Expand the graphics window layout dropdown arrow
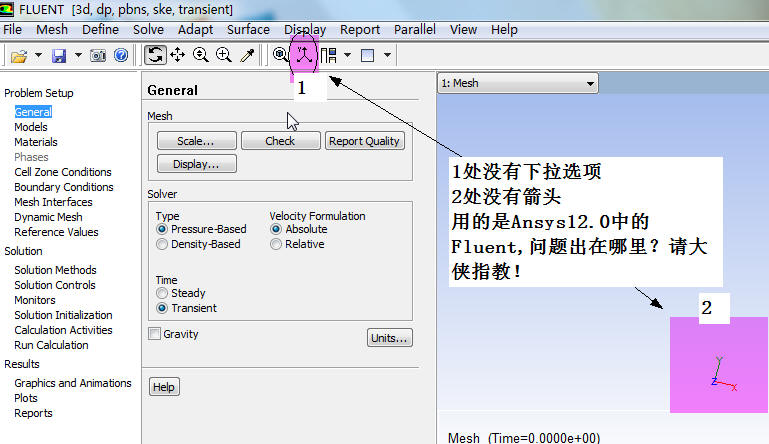 (387, 55)
